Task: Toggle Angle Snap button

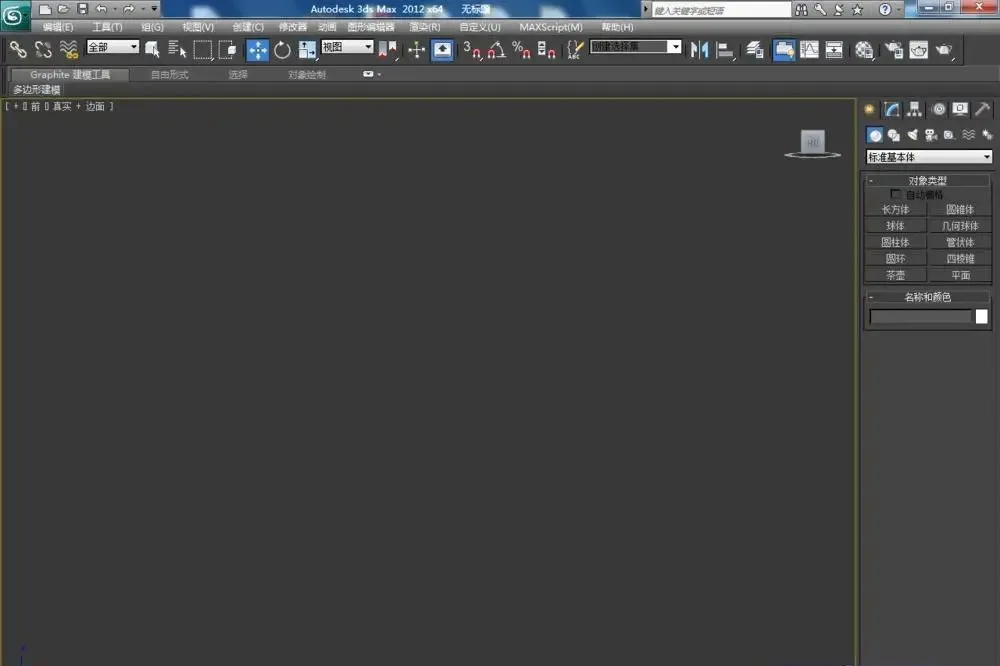Action: pyautogui.click(x=496, y=50)
